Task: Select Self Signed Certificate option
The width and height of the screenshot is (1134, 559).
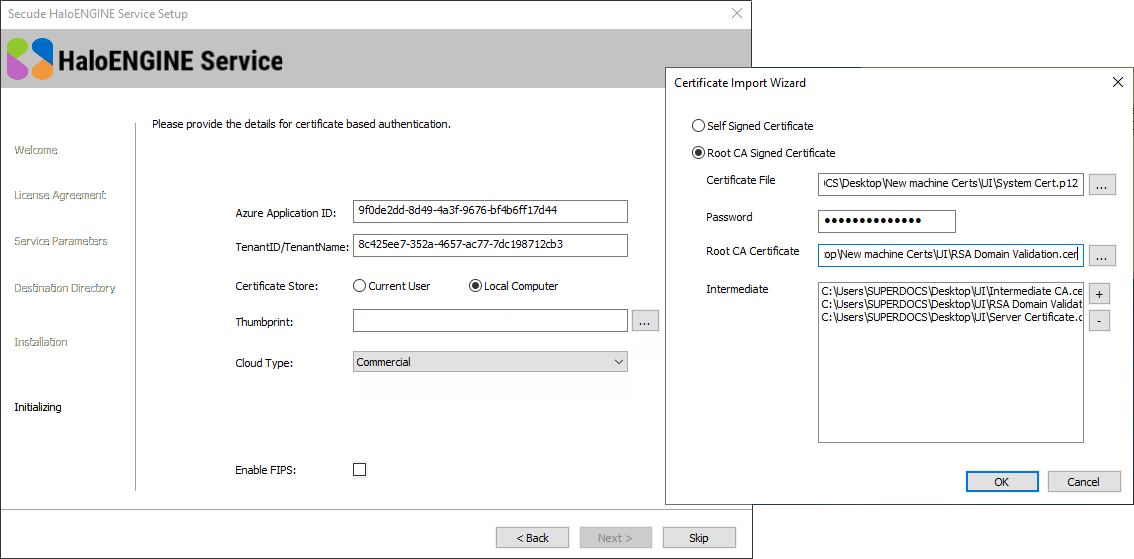Action: pyautogui.click(x=699, y=127)
